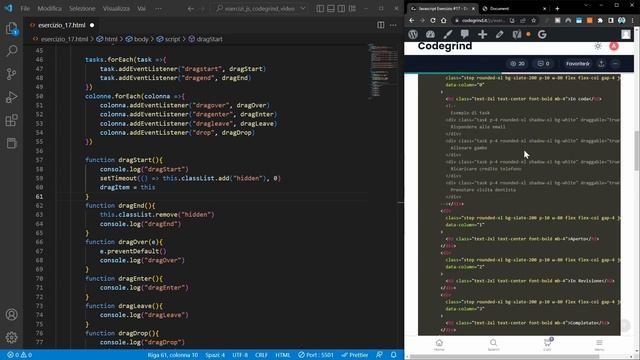Toggle the bottom panel layout icon

[331, 8]
